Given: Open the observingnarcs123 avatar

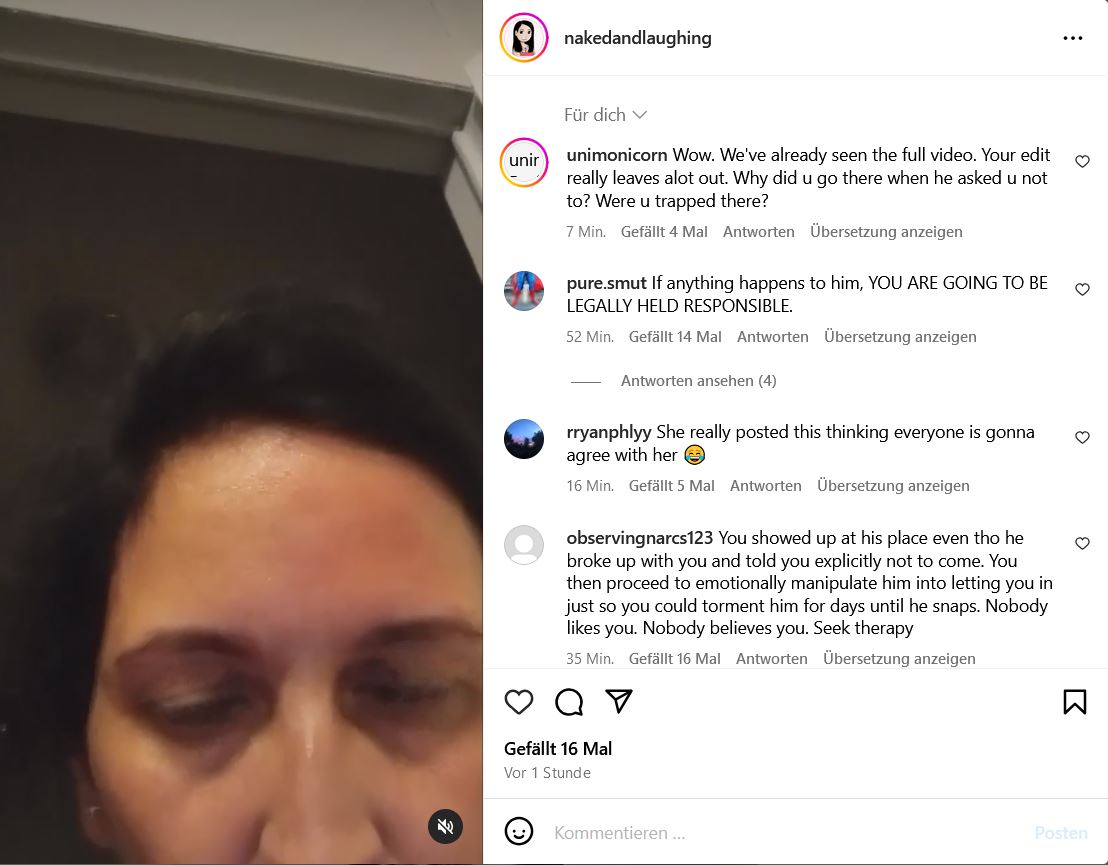Looking at the screenshot, I should click(524, 545).
